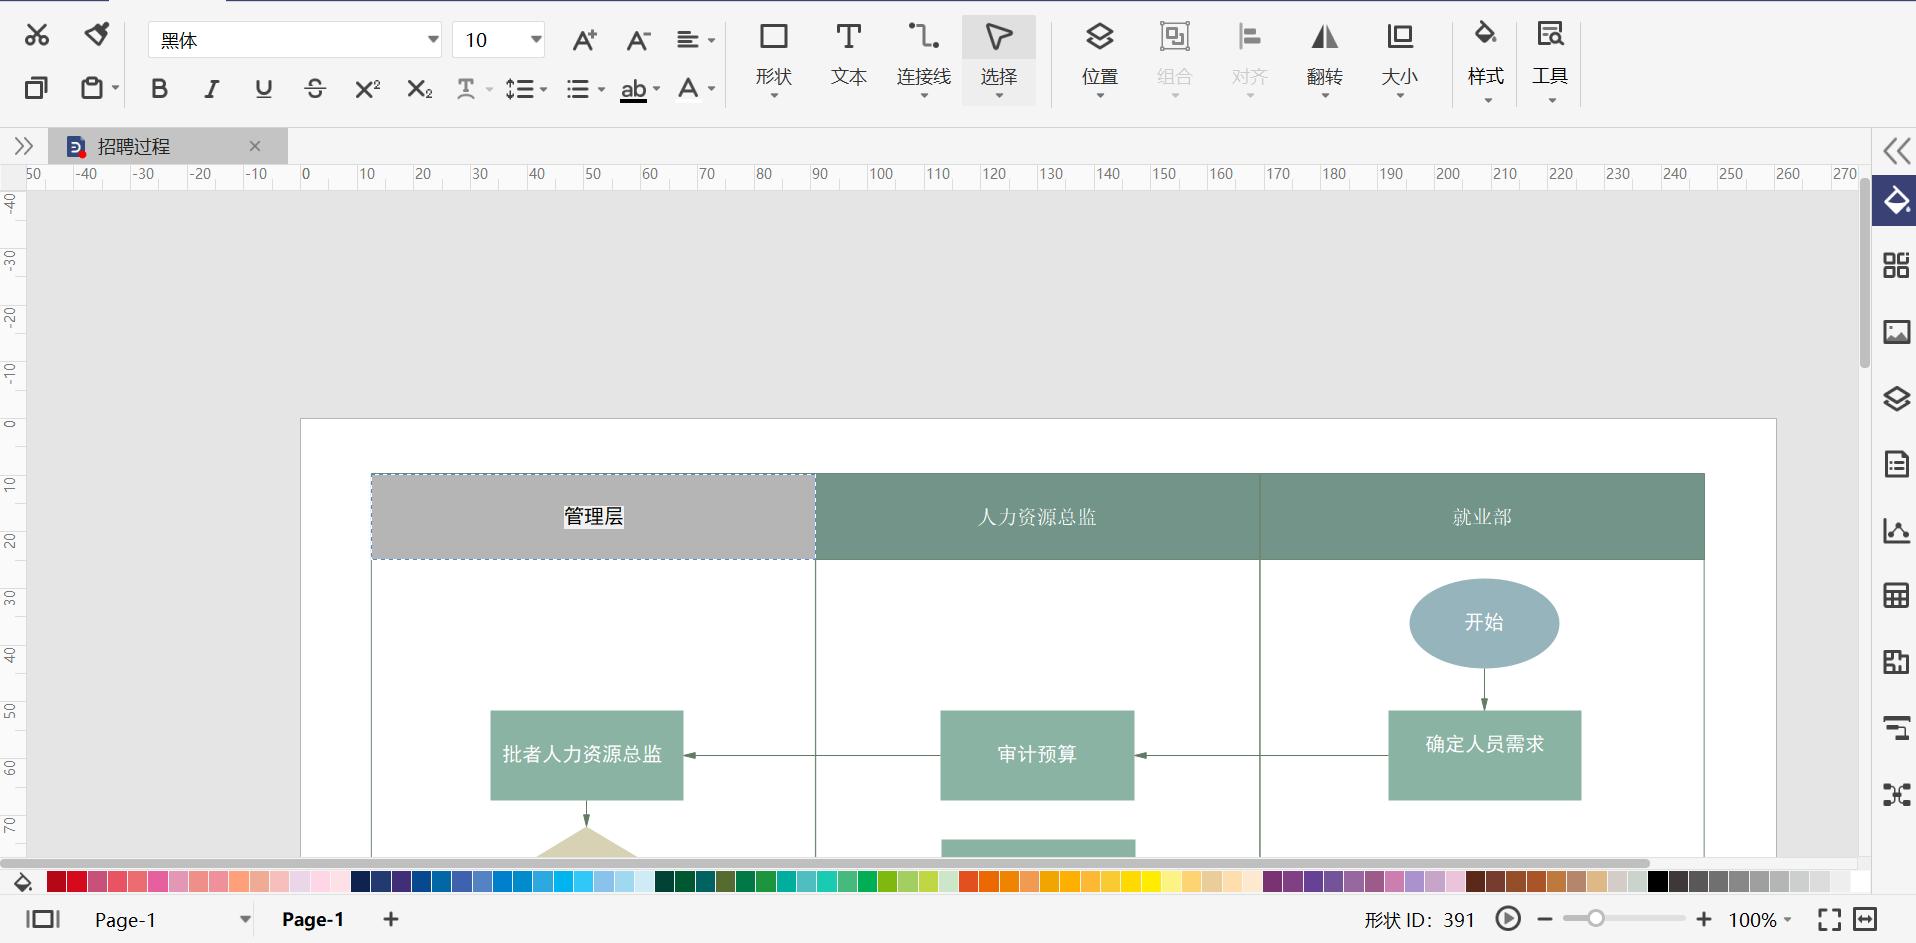
Task: Select the cut (scissors) tool
Action: pos(36,34)
